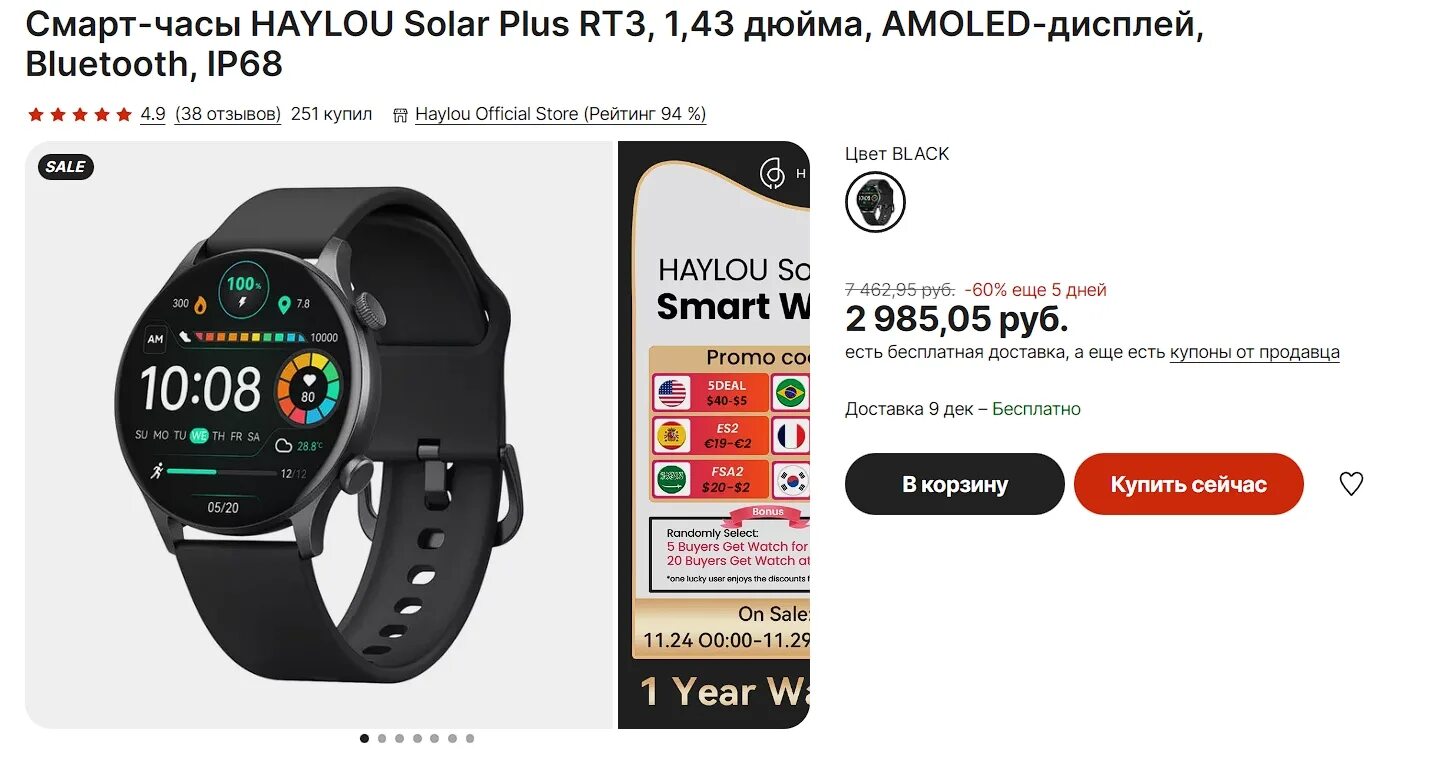
Task: Open купоны от продавца link
Action: coord(1255,352)
